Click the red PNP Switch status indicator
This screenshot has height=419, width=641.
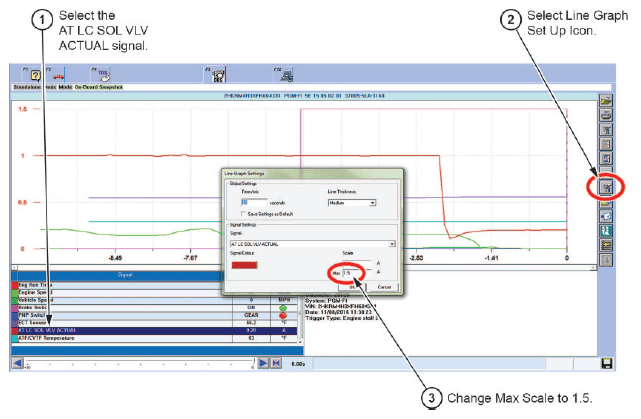[x=282, y=315]
